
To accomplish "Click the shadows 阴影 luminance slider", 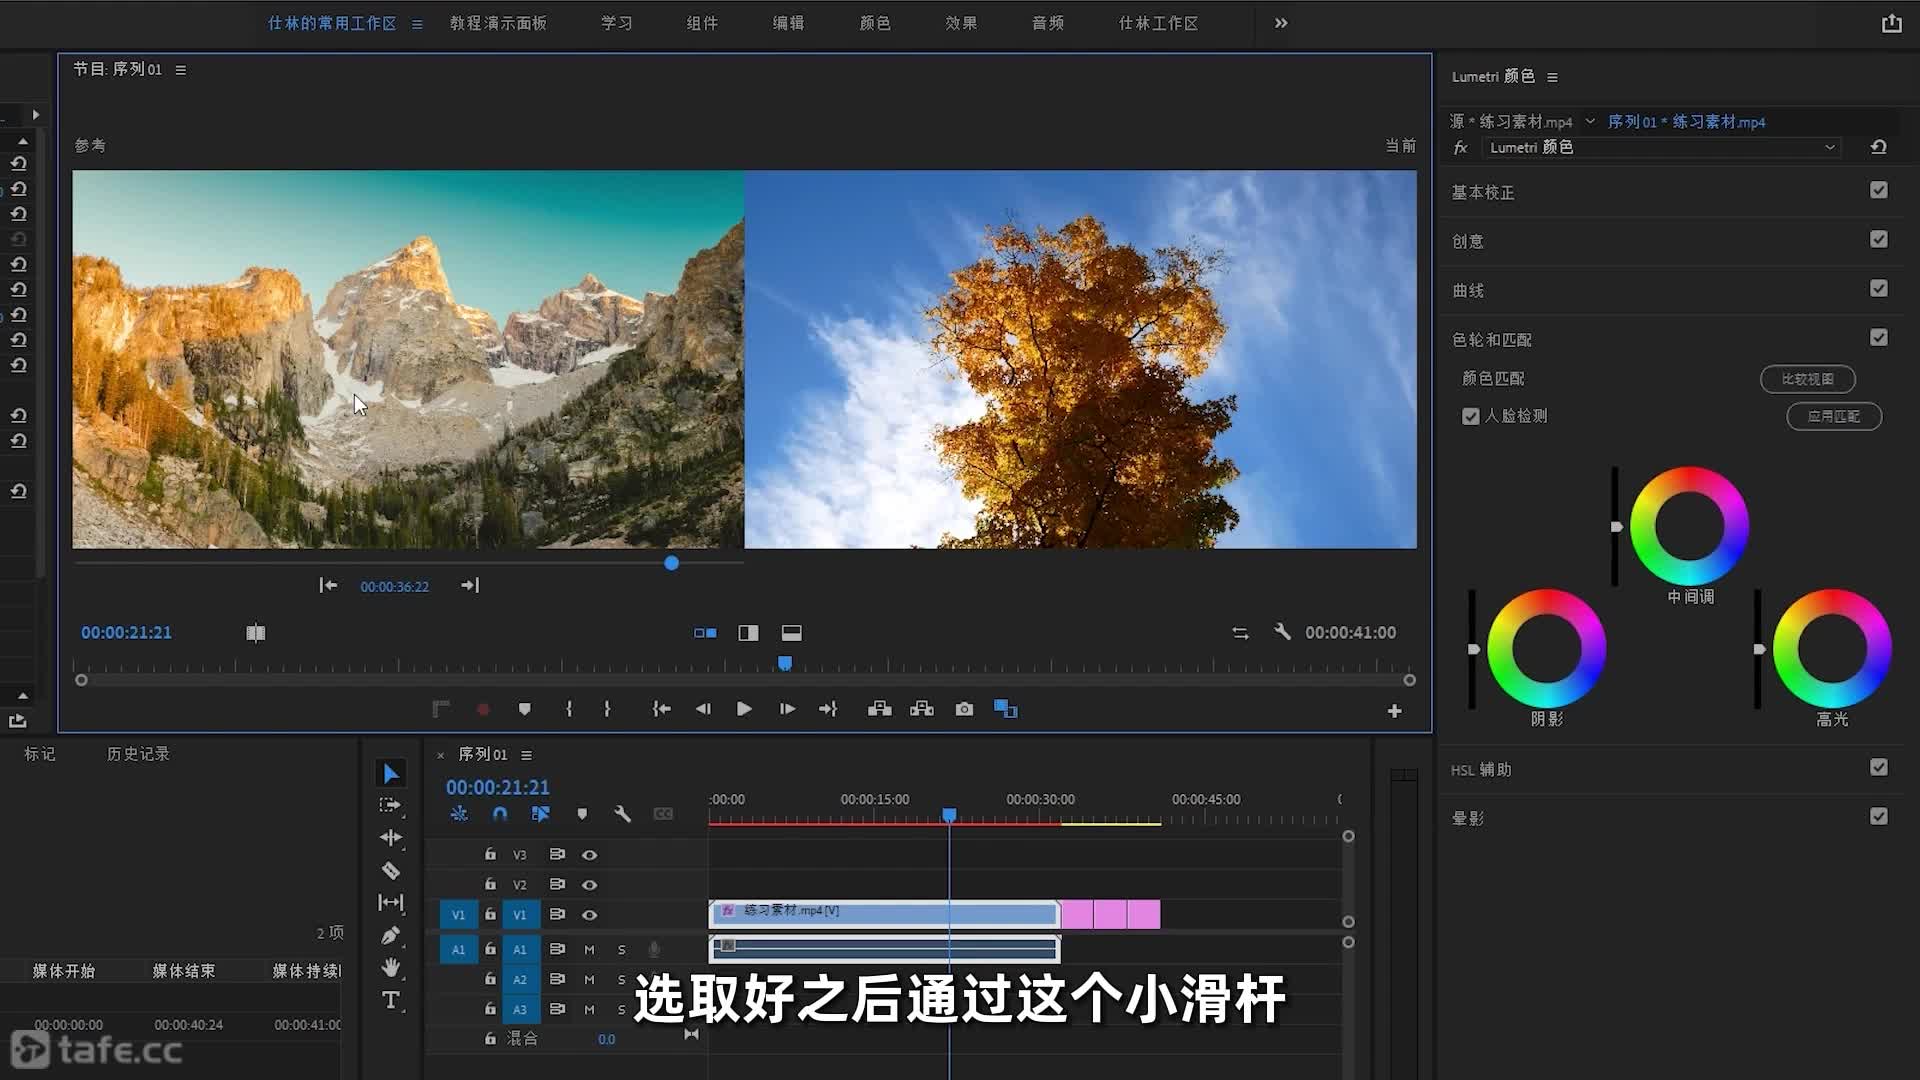I will pyautogui.click(x=1472, y=649).
